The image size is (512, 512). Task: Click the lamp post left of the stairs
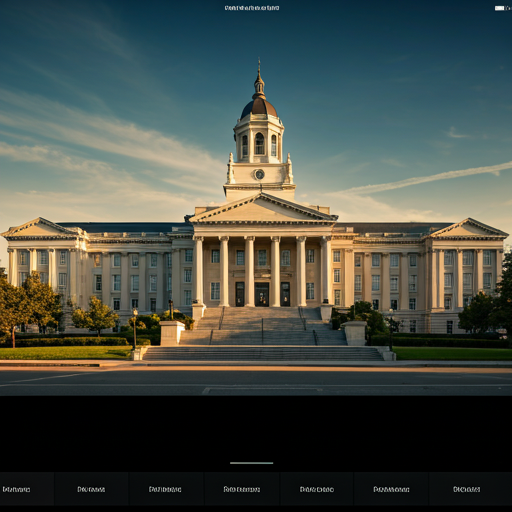coord(135,329)
